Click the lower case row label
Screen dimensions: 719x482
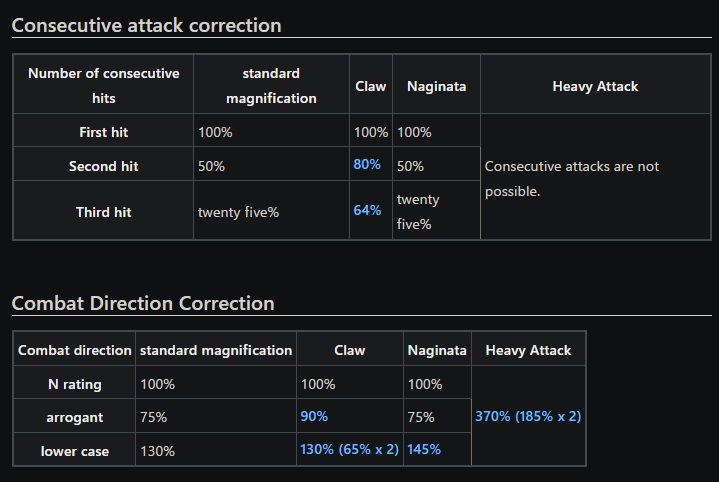click(75, 451)
